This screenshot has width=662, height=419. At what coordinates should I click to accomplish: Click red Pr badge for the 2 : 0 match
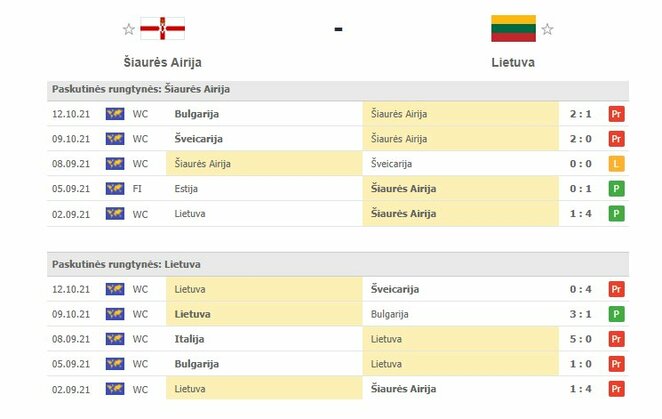point(617,139)
